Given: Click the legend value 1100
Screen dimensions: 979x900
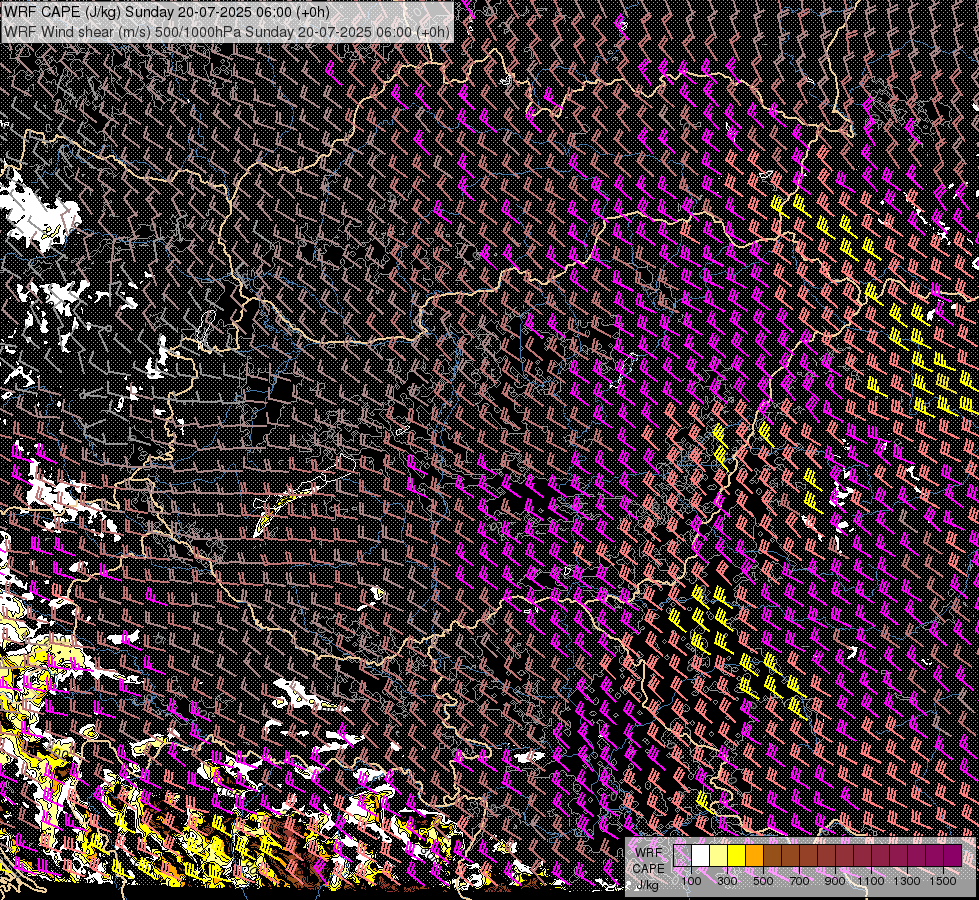Looking at the screenshot, I should pyautogui.click(x=871, y=881).
